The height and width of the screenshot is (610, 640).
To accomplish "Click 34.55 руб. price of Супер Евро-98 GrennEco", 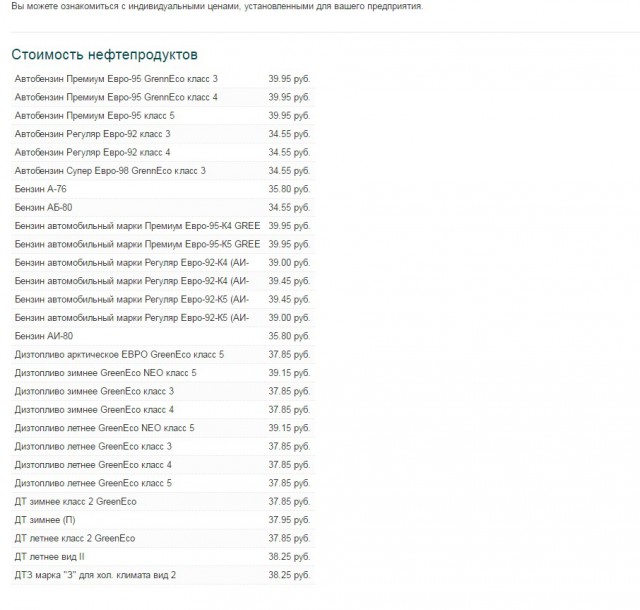I will coord(289,171).
